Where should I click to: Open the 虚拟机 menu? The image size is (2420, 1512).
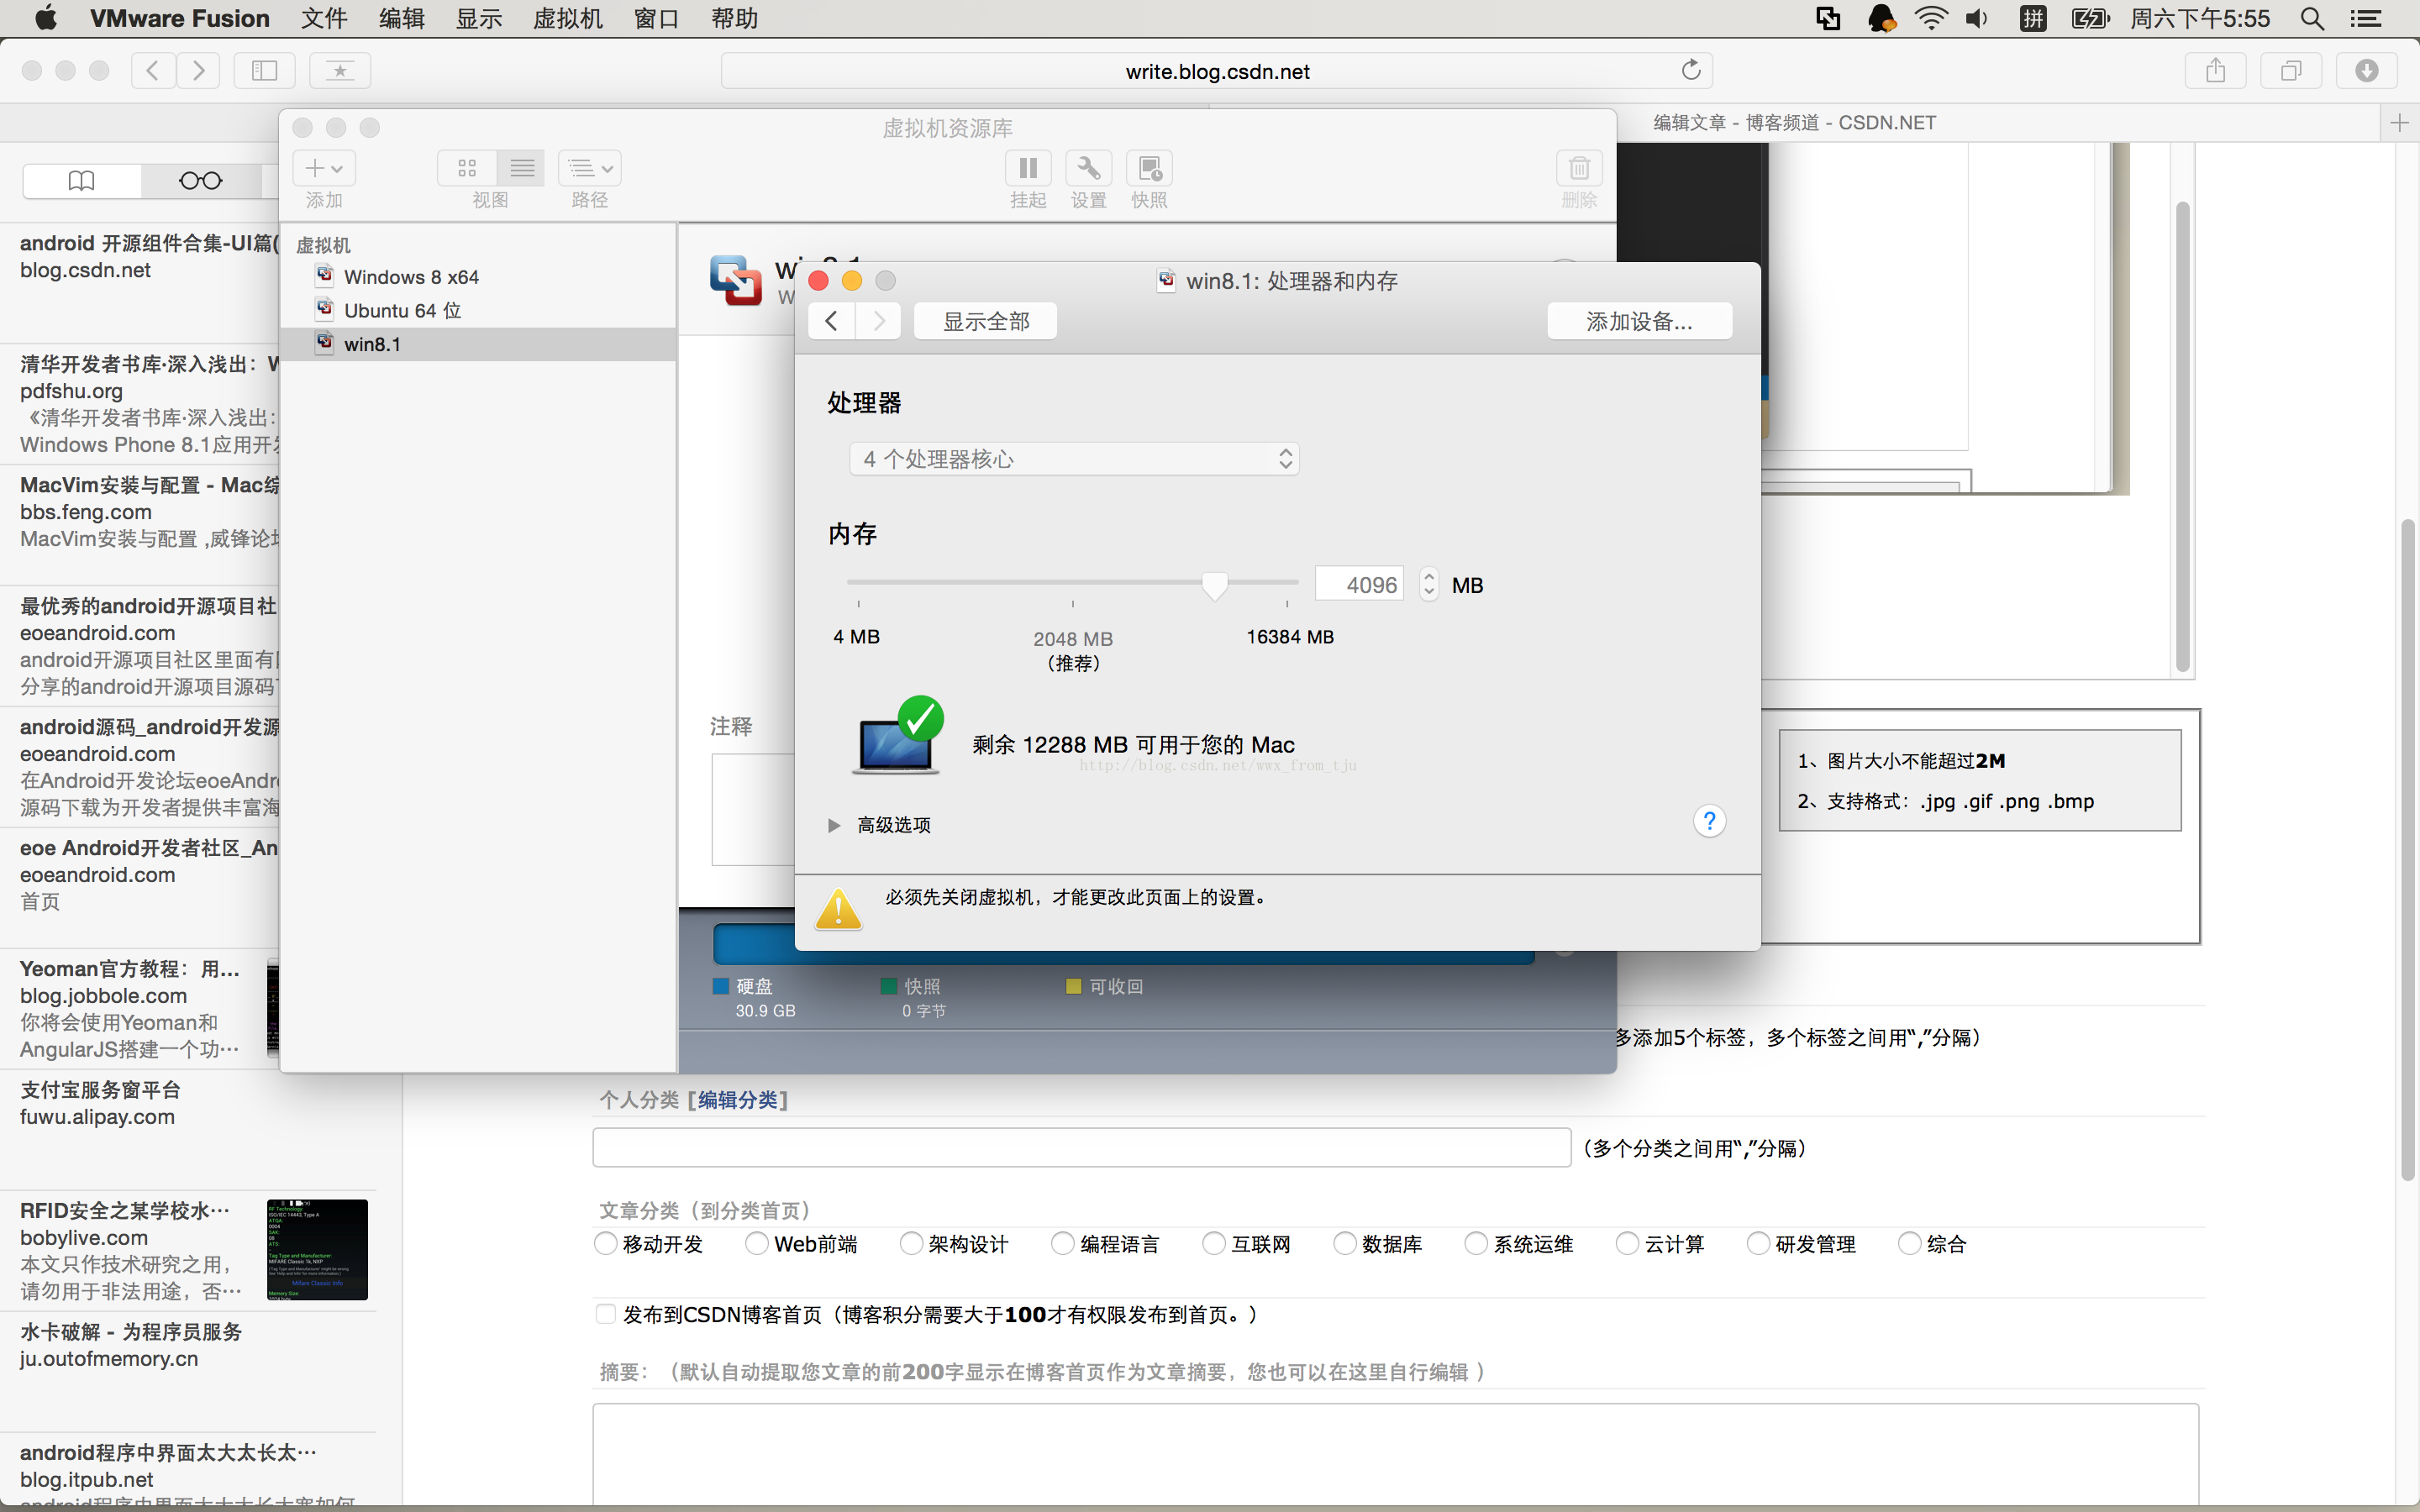(568, 18)
